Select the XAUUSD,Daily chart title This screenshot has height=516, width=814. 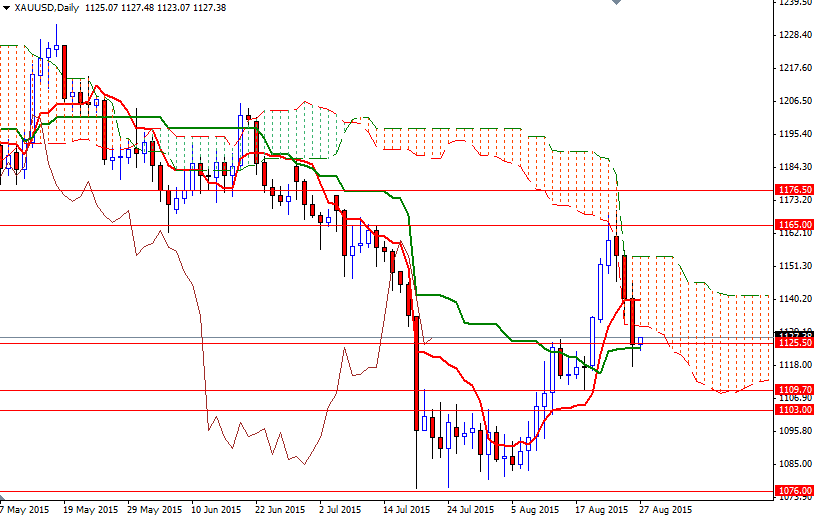tap(47, 8)
